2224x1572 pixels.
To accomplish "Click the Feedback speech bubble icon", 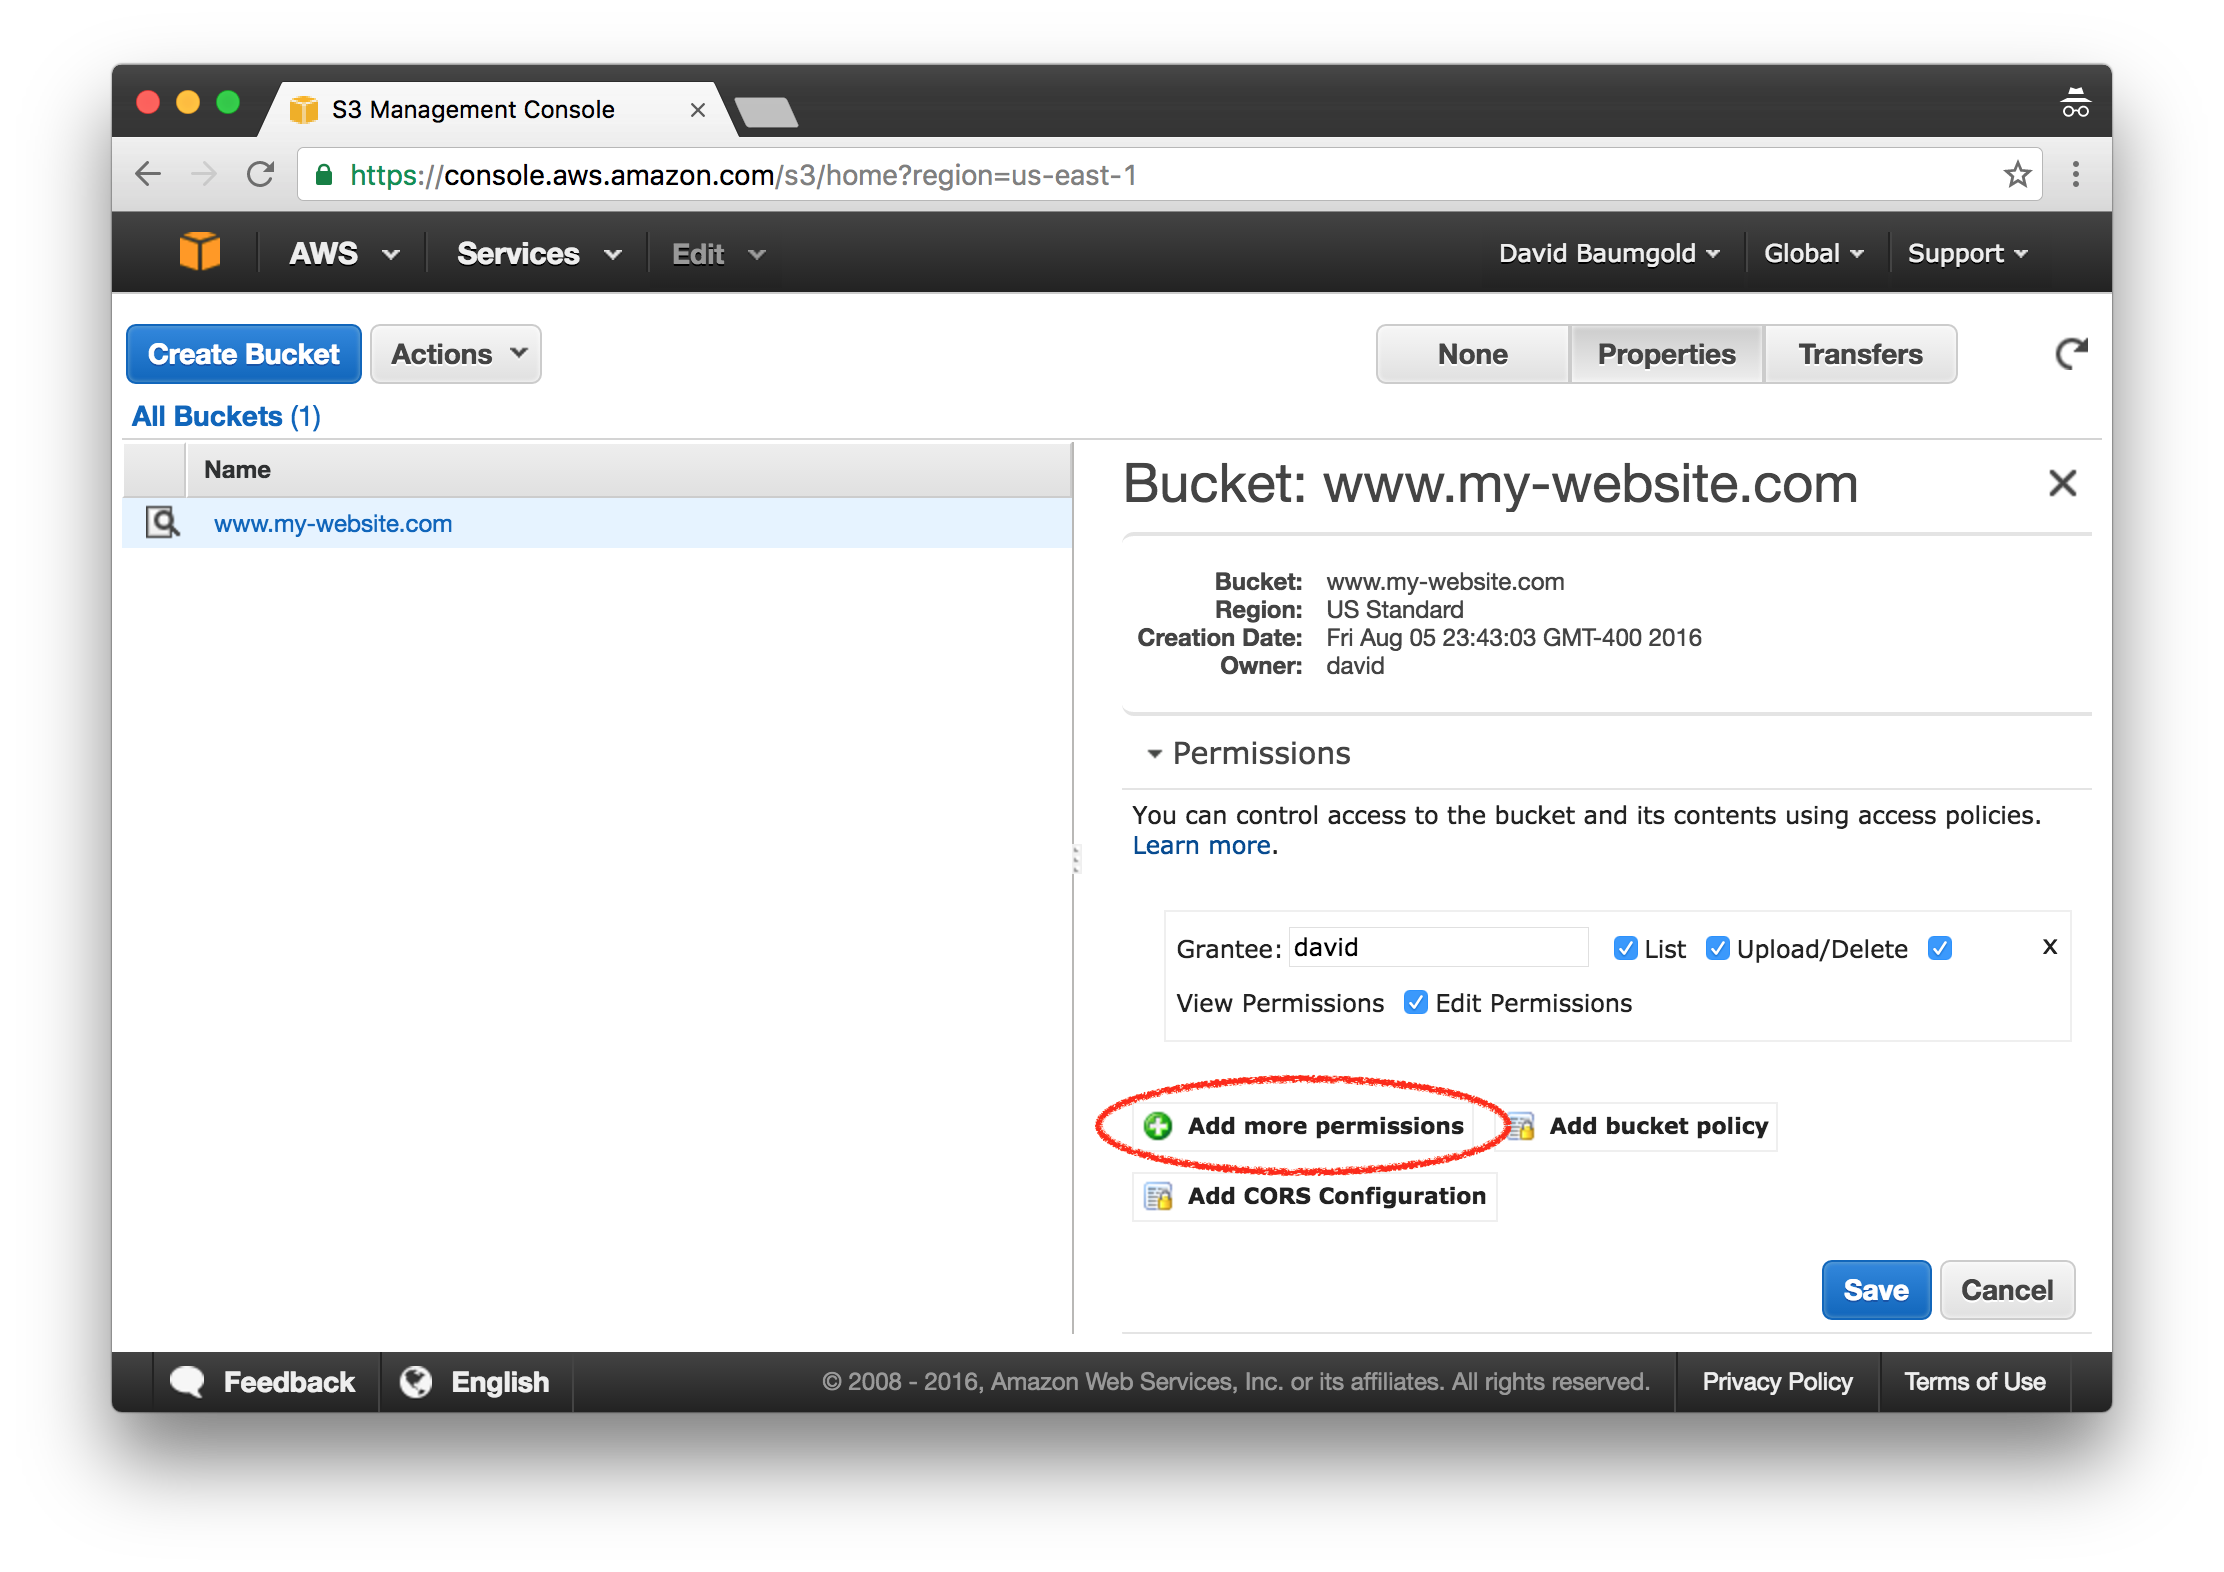I will point(187,1381).
